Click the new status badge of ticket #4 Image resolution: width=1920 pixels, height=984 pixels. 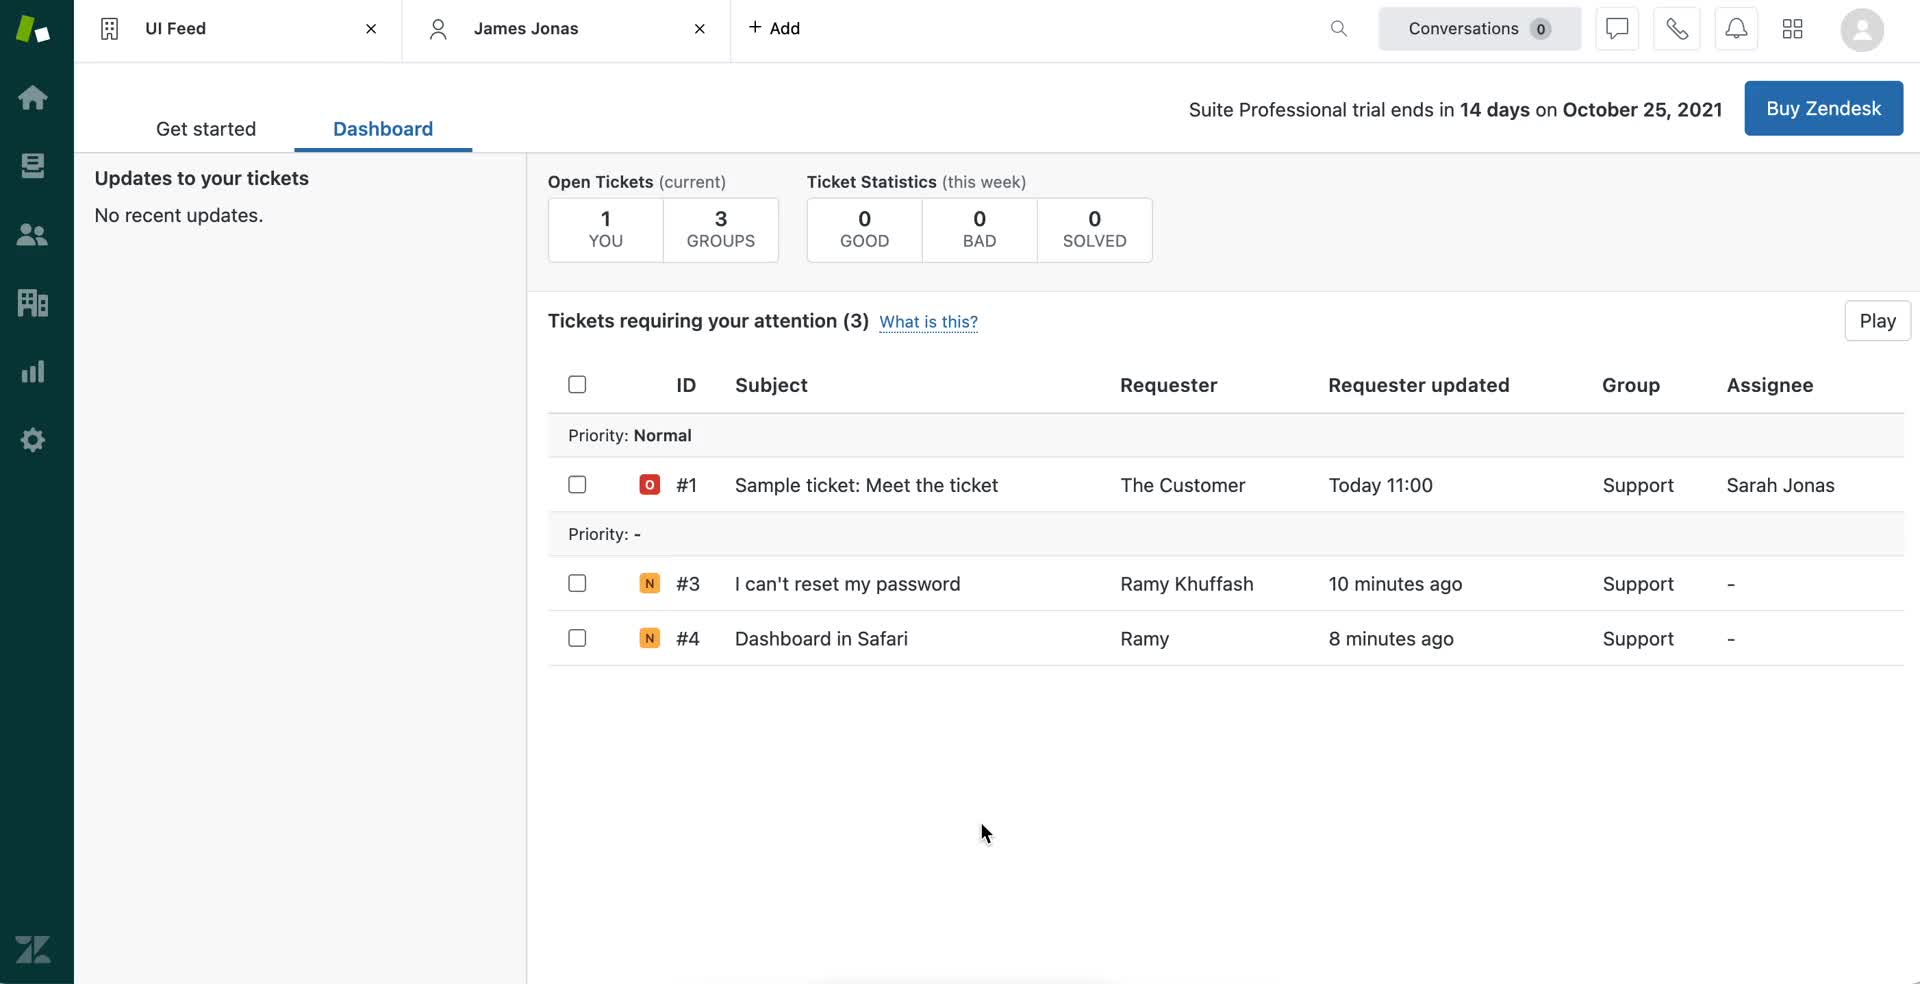point(650,638)
